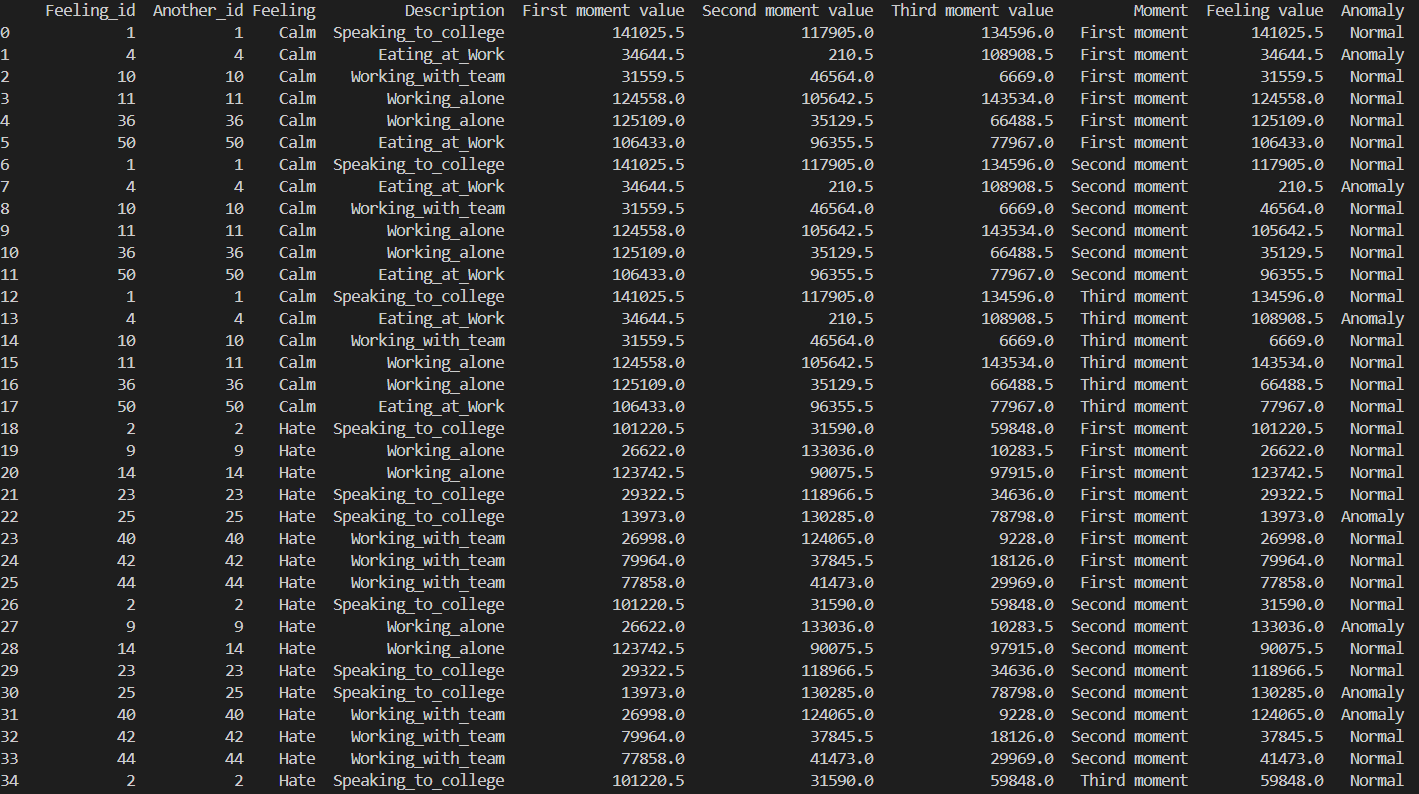Click the Third moment value column header
1419x794 pixels.
pos(971,11)
